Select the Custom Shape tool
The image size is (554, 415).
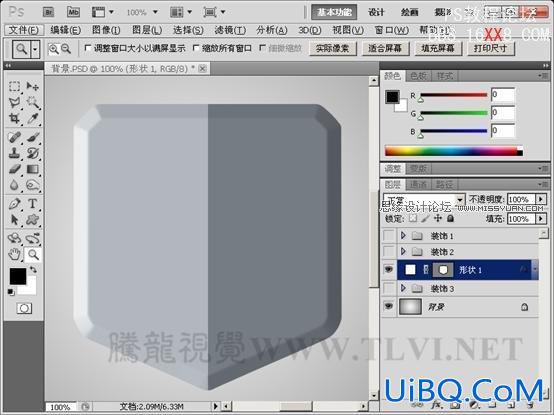pos(33,220)
